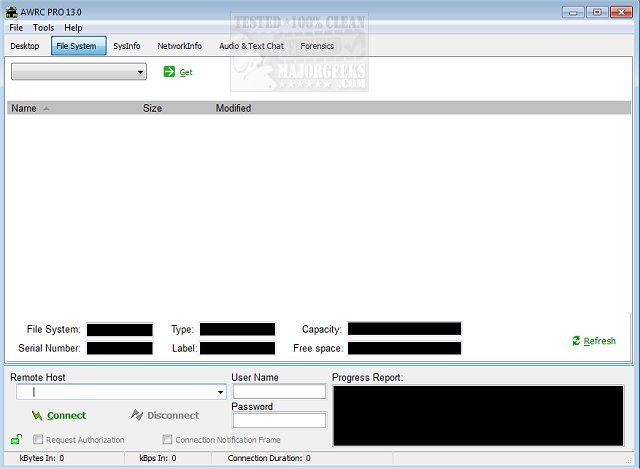Sort the list by Name column

pos(24,108)
